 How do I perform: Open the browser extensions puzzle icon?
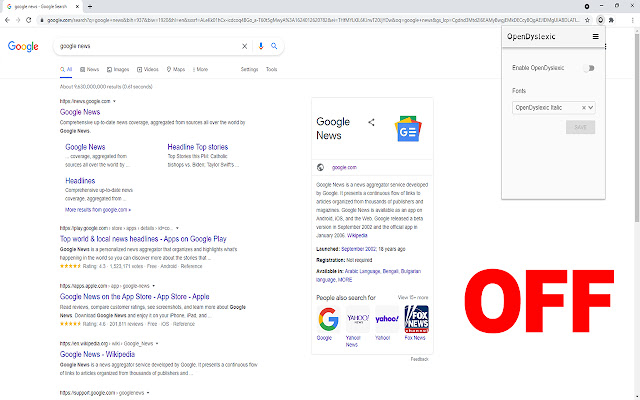pos(609,19)
